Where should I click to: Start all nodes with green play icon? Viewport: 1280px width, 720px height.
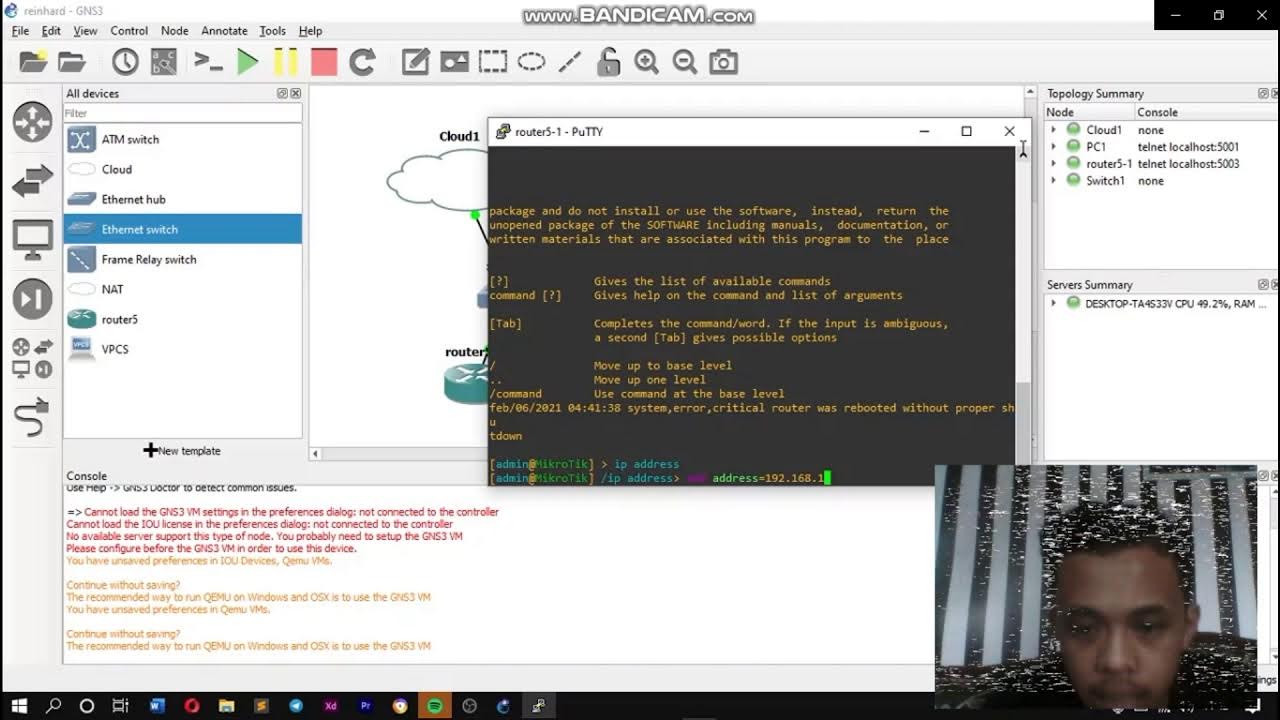tap(247, 62)
